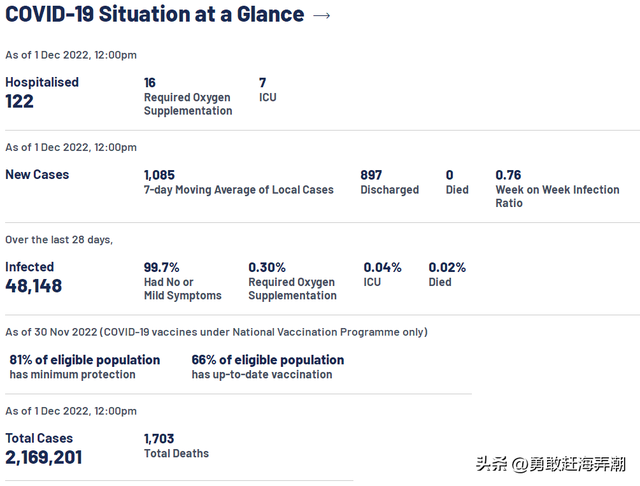
Task: Click 66% of eligible population up-to-date vaccination
Action: [267, 366]
